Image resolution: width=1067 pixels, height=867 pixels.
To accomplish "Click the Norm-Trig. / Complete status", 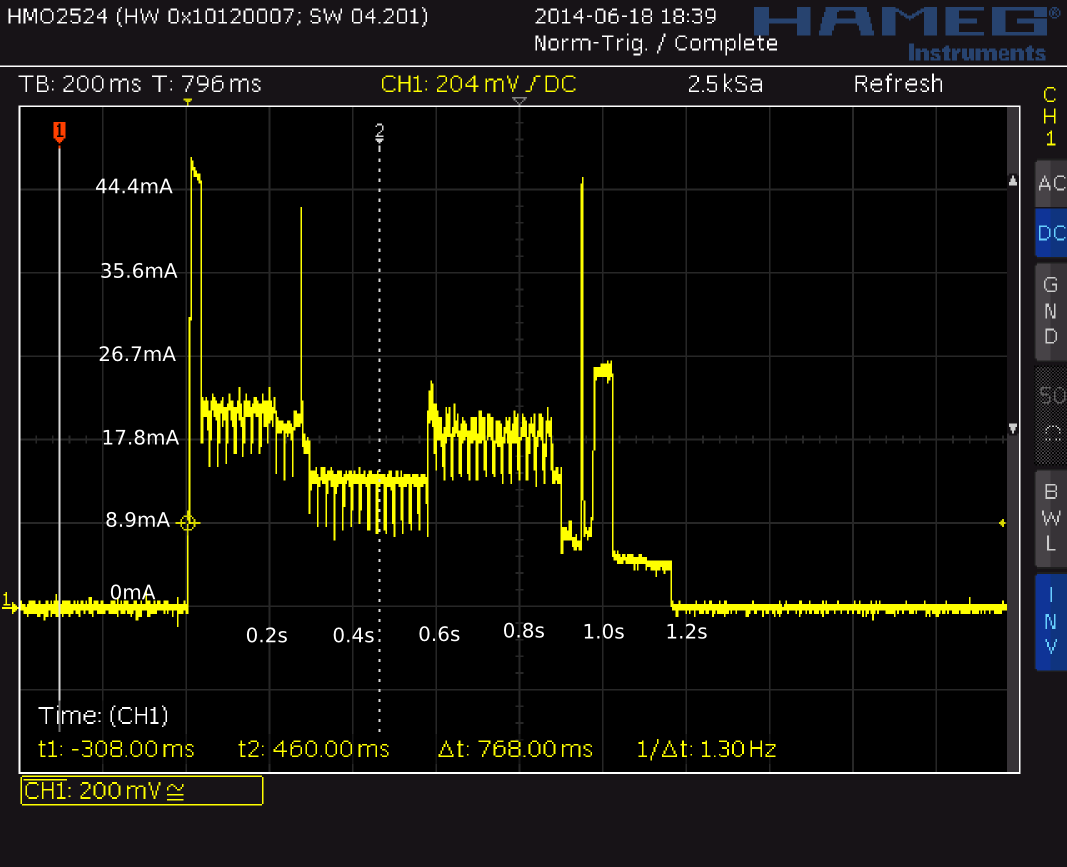I will point(655,44).
